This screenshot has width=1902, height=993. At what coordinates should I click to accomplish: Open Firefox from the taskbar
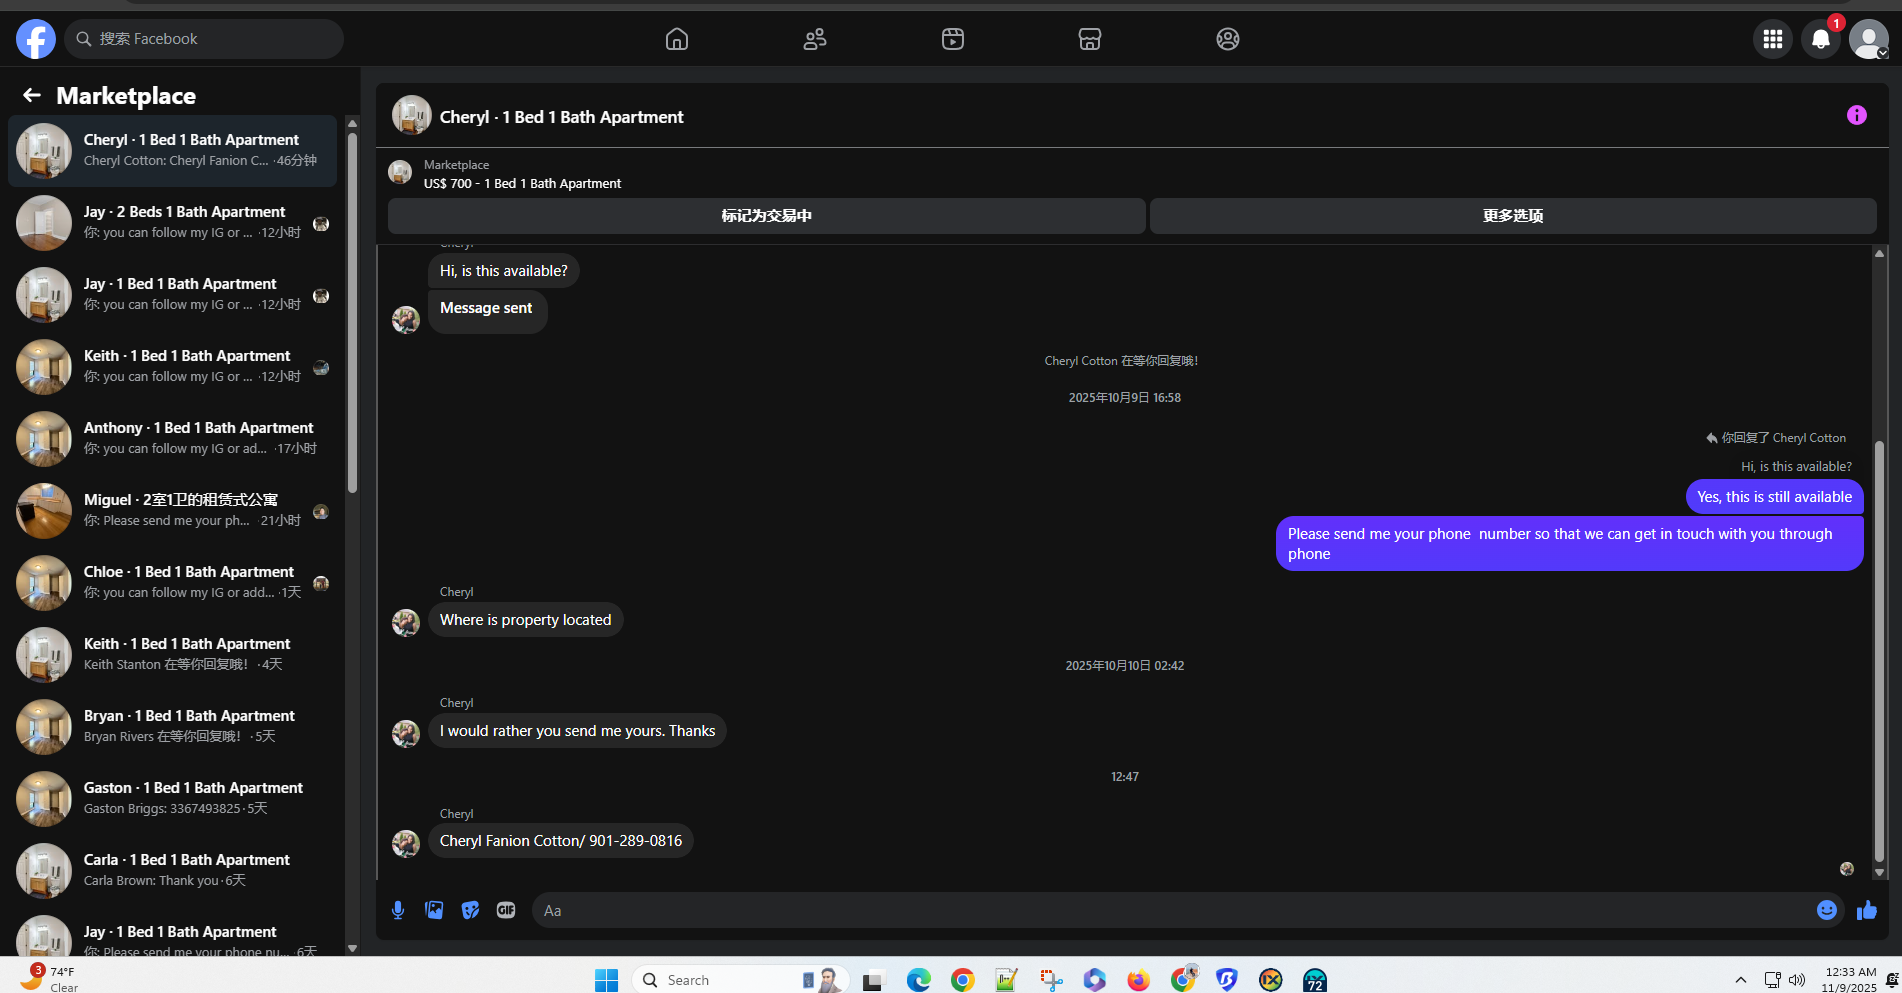1138,980
